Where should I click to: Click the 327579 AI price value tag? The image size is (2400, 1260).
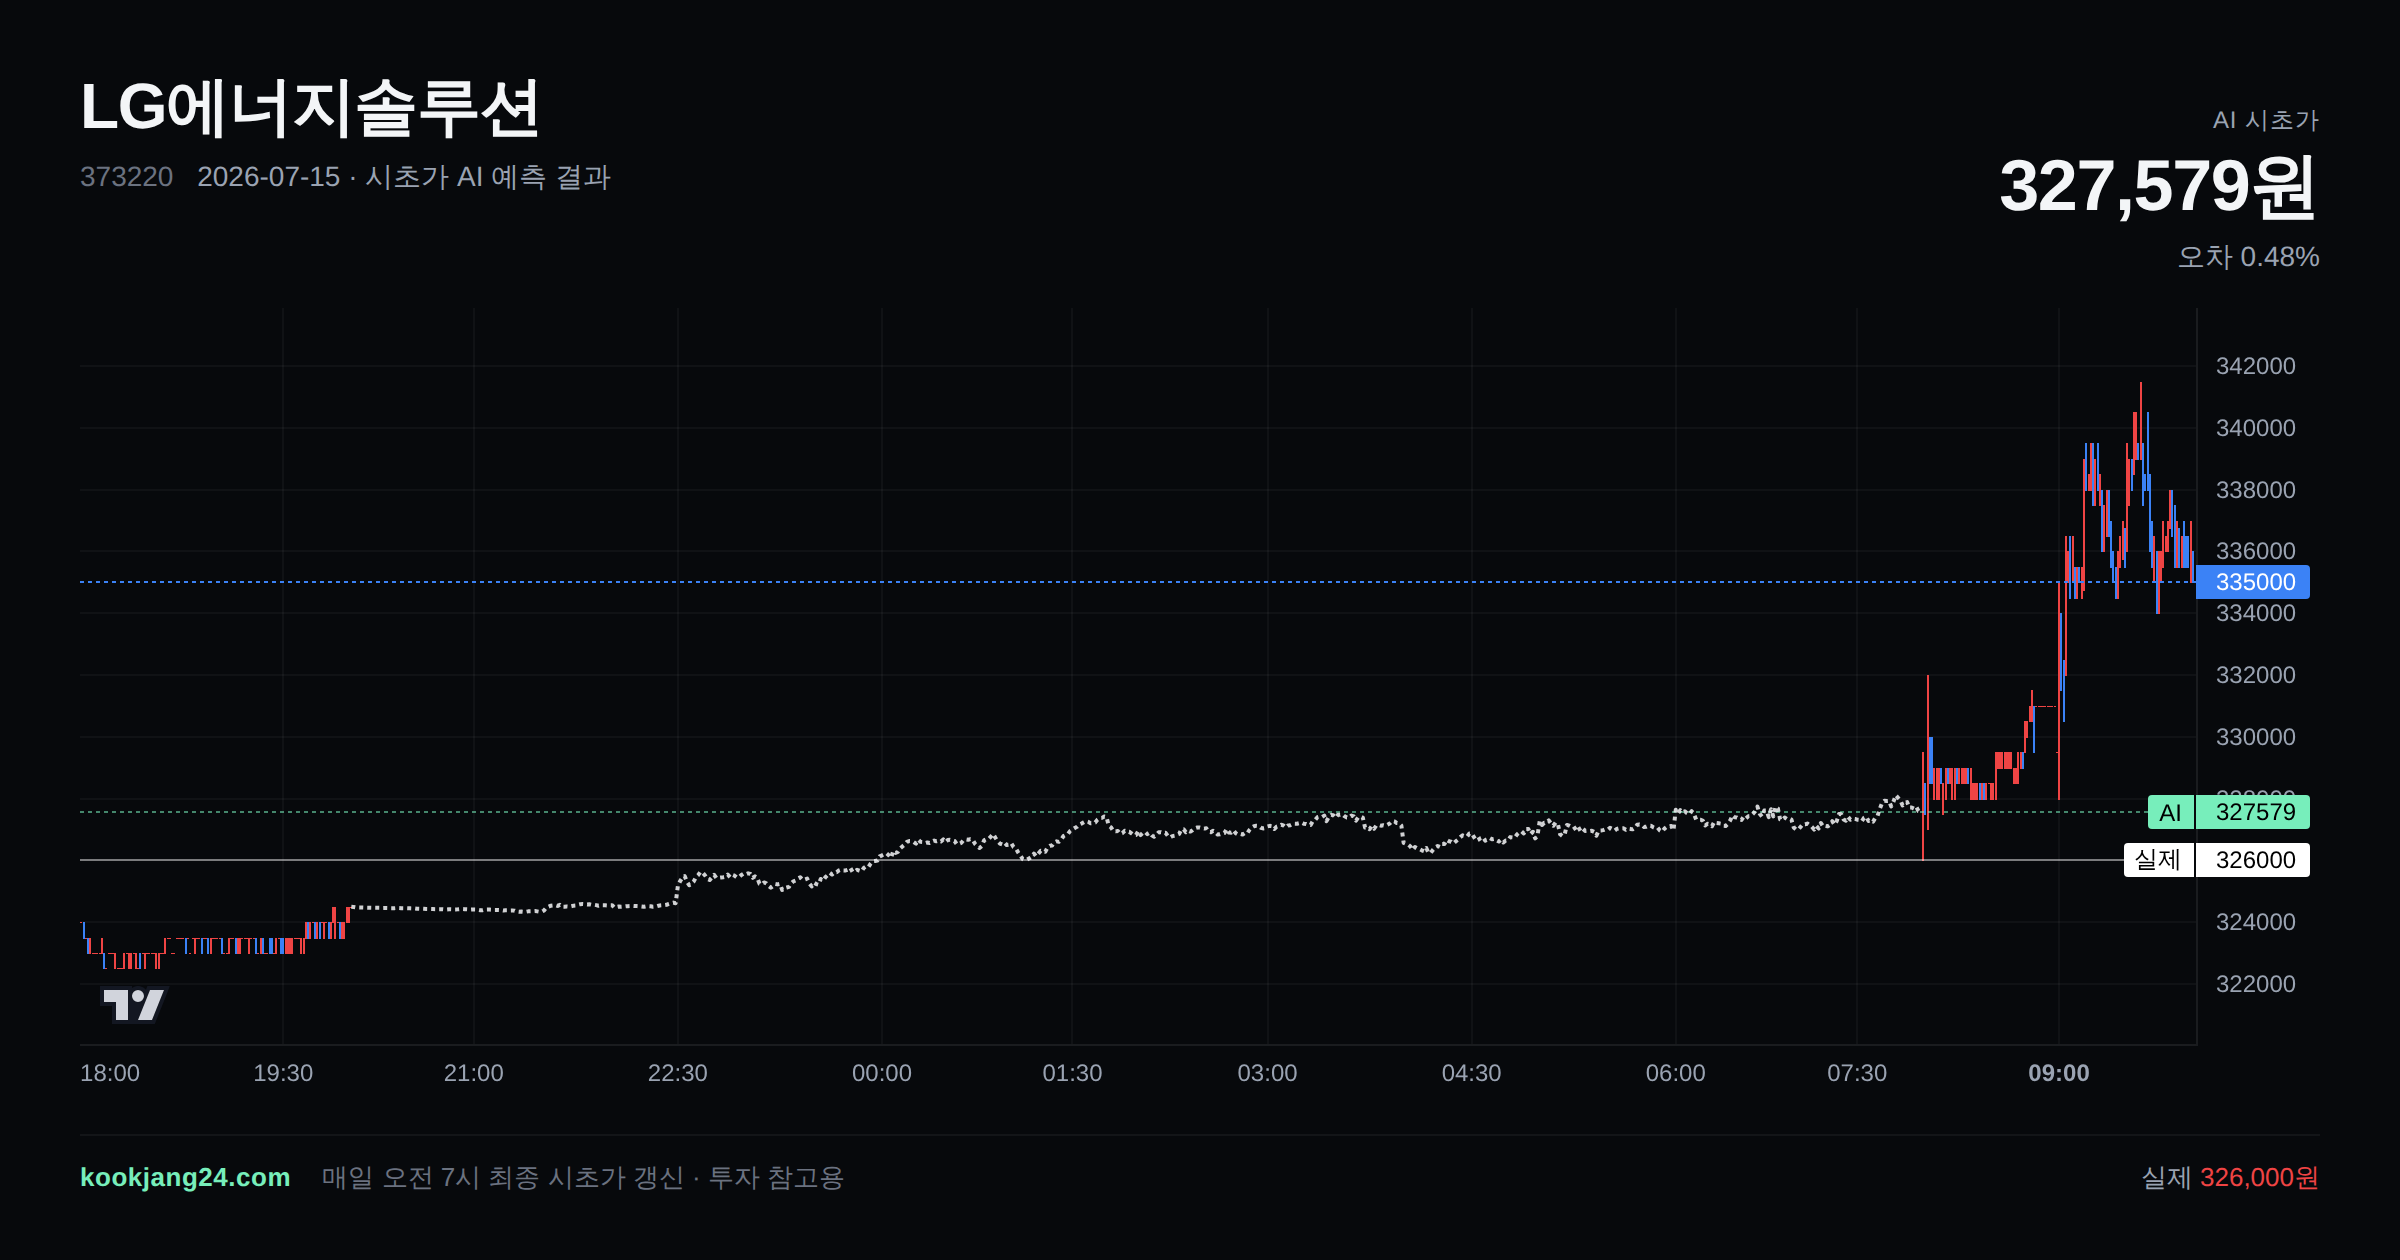[2253, 812]
